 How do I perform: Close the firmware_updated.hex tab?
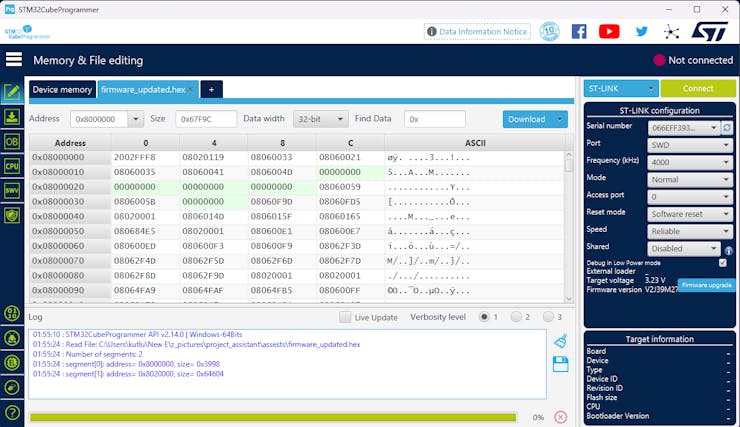pyautogui.click(x=191, y=89)
